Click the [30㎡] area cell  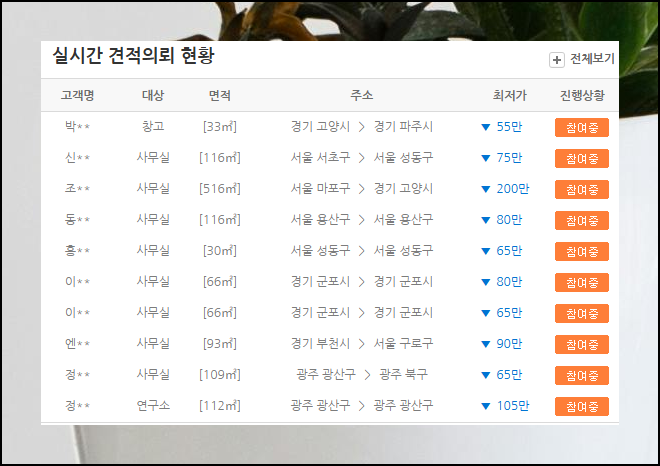tap(220, 251)
